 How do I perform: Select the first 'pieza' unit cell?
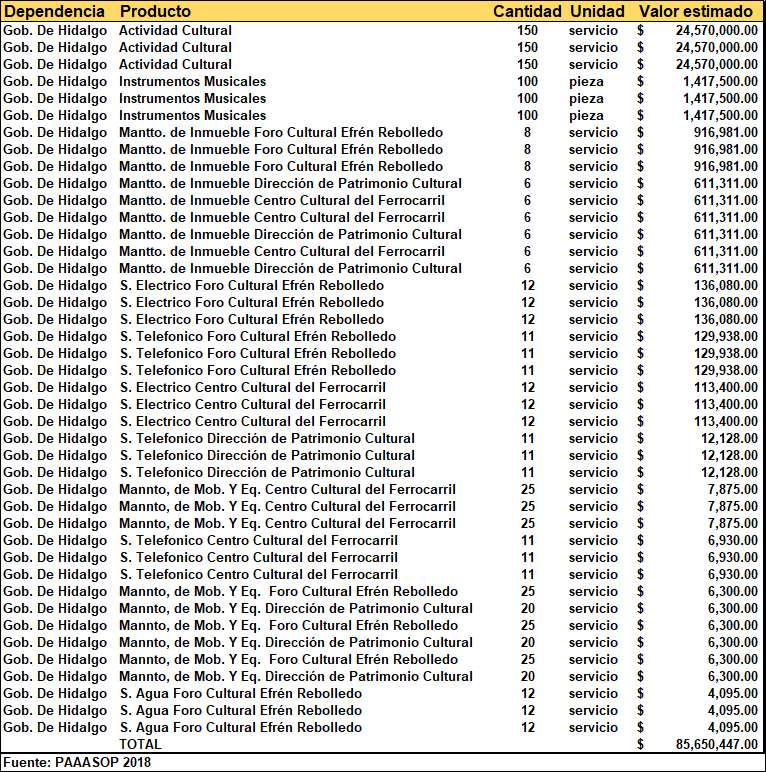[x=586, y=82]
